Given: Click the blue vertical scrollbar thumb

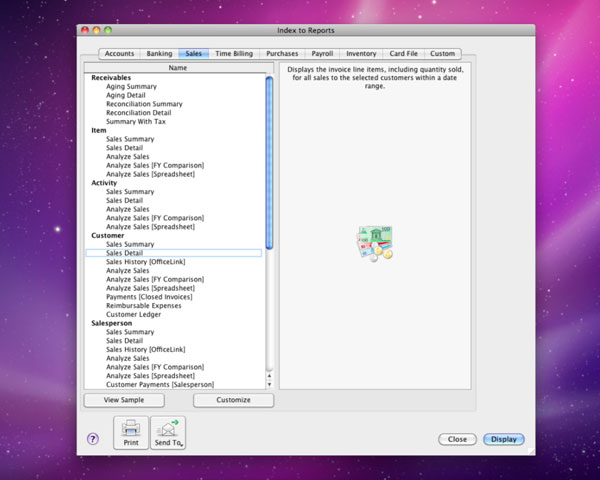Looking at the screenshot, I should pyautogui.click(x=269, y=163).
